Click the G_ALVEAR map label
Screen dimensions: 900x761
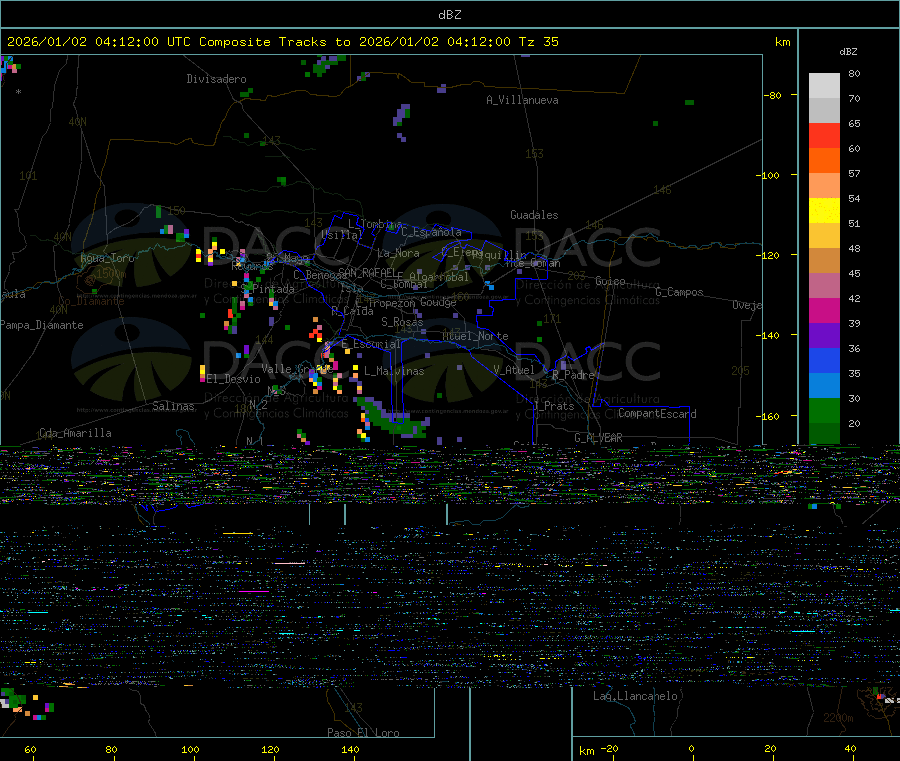click(x=598, y=438)
